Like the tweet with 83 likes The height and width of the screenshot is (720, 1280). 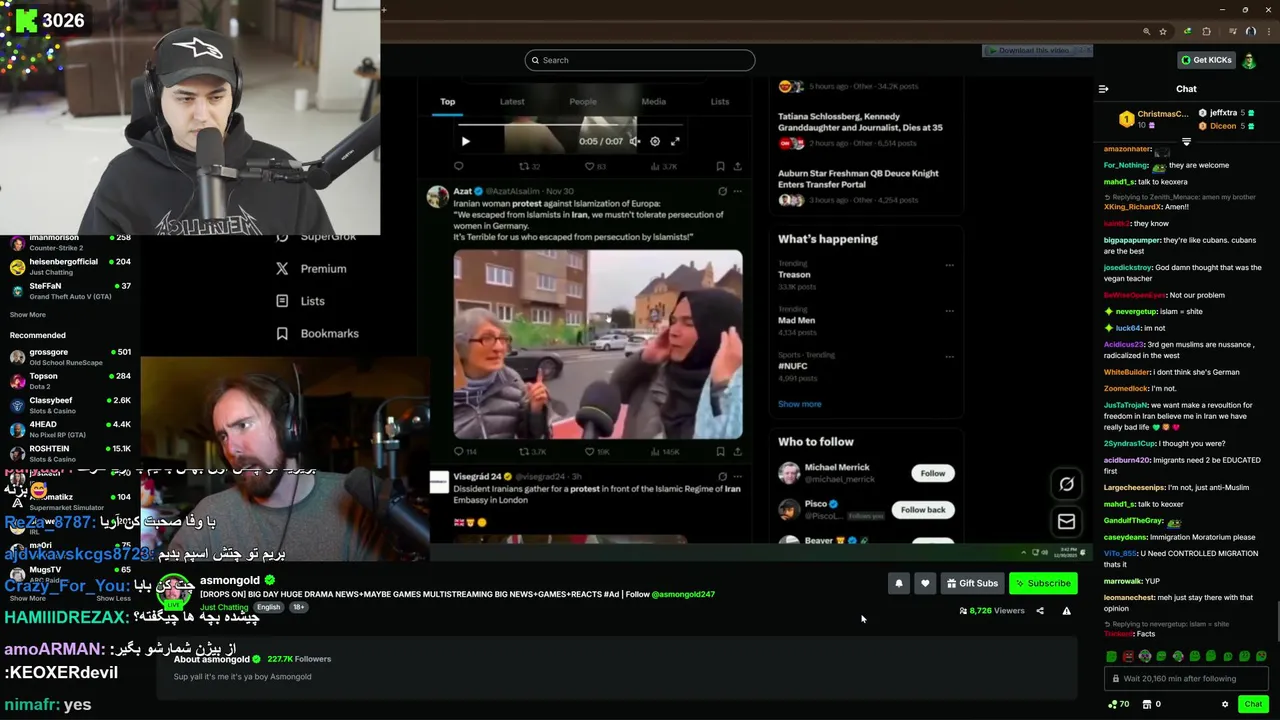pos(590,166)
